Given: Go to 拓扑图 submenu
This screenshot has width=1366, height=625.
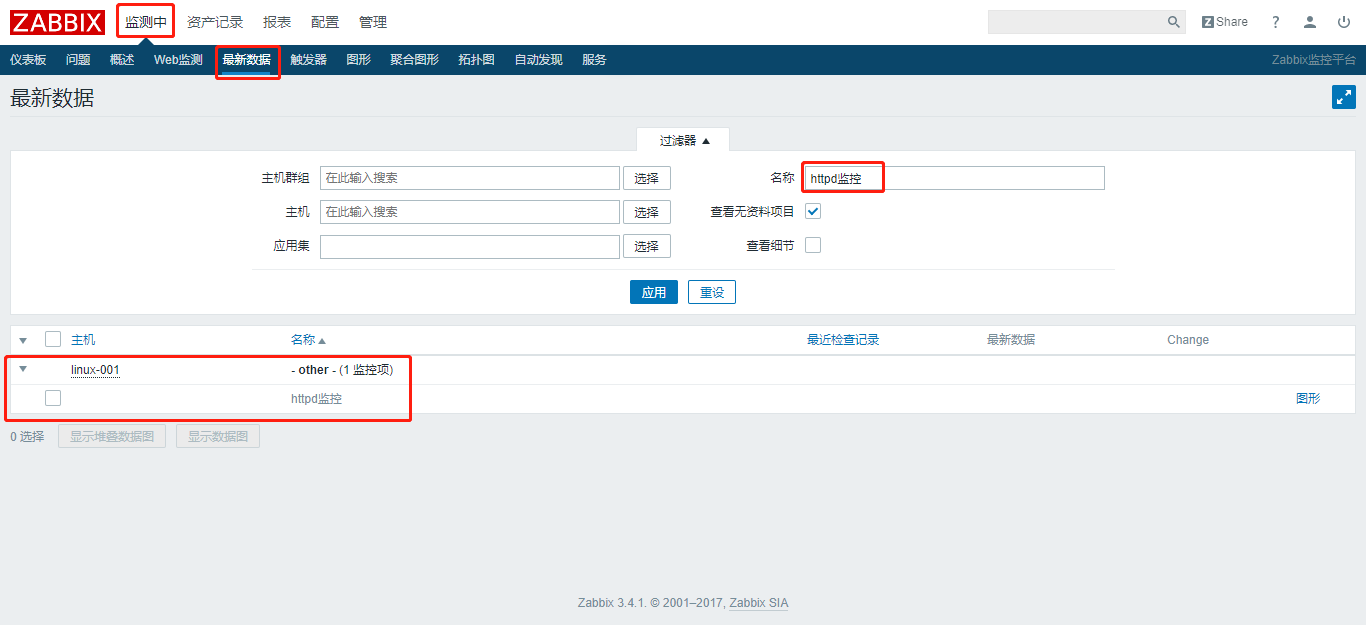Looking at the screenshot, I should [476, 60].
